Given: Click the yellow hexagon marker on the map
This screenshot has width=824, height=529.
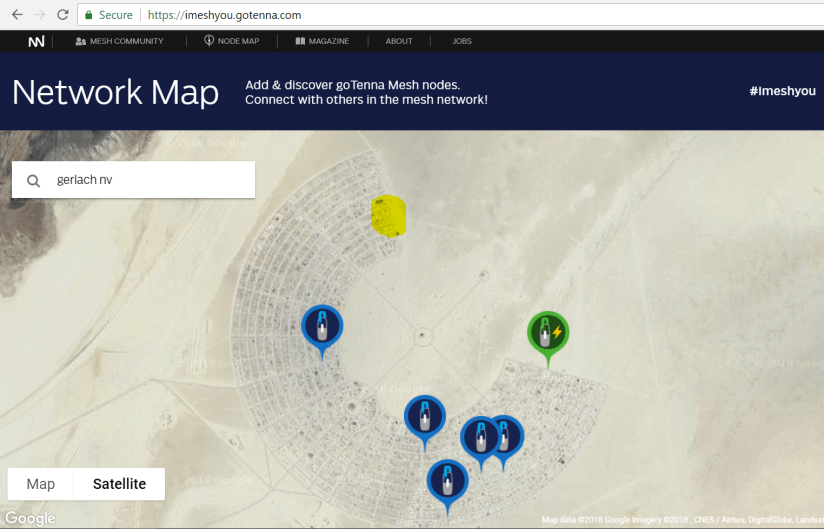Looking at the screenshot, I should (388, 216).
